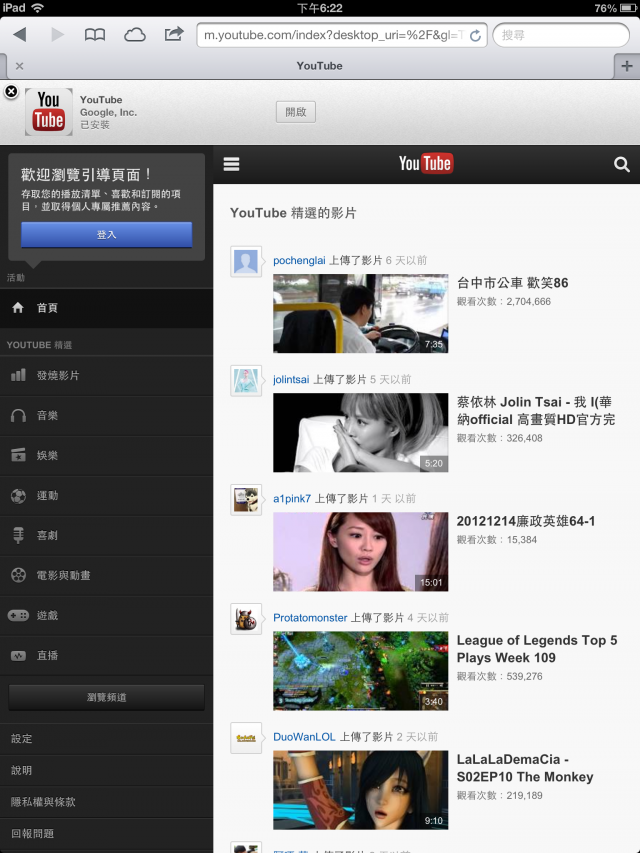Open title 20121214廉政英雄64-1
The image size is (640, 854).
pos(526,521)
